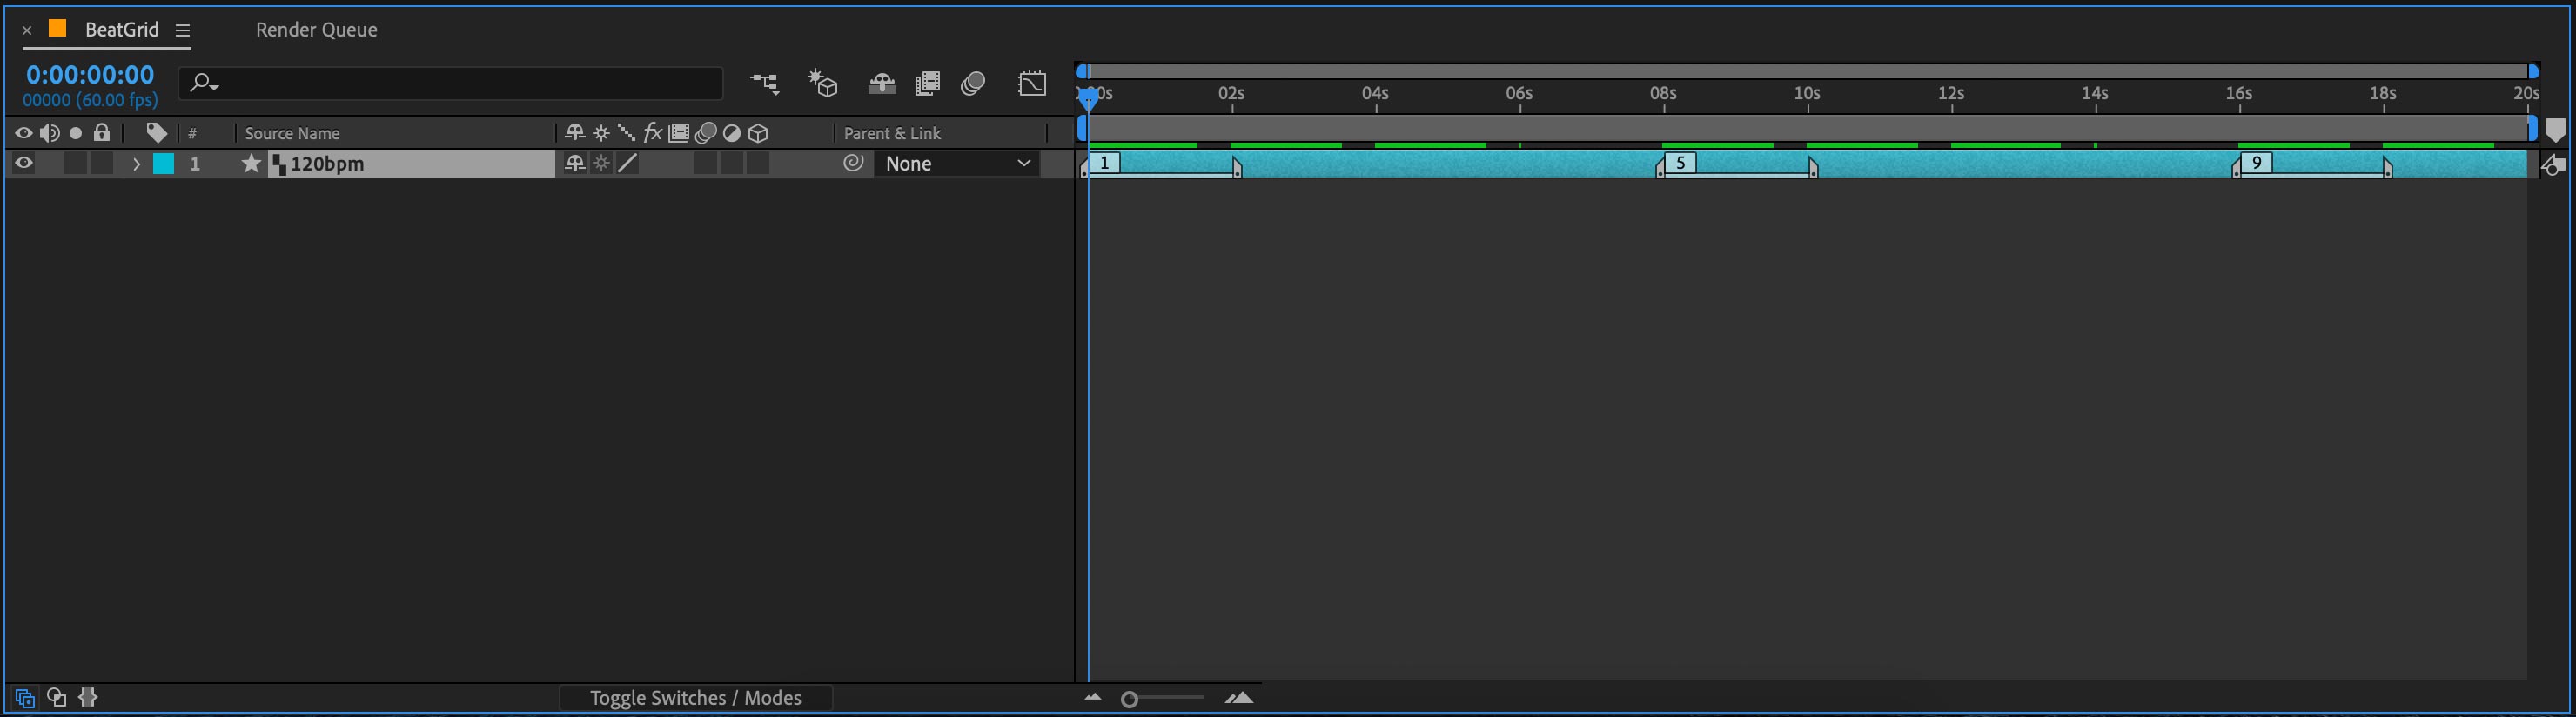Image resolution: width=2576 pixels, height=717 pixels.
Task: Click the Lock column header icon
Action: point(102,132)
